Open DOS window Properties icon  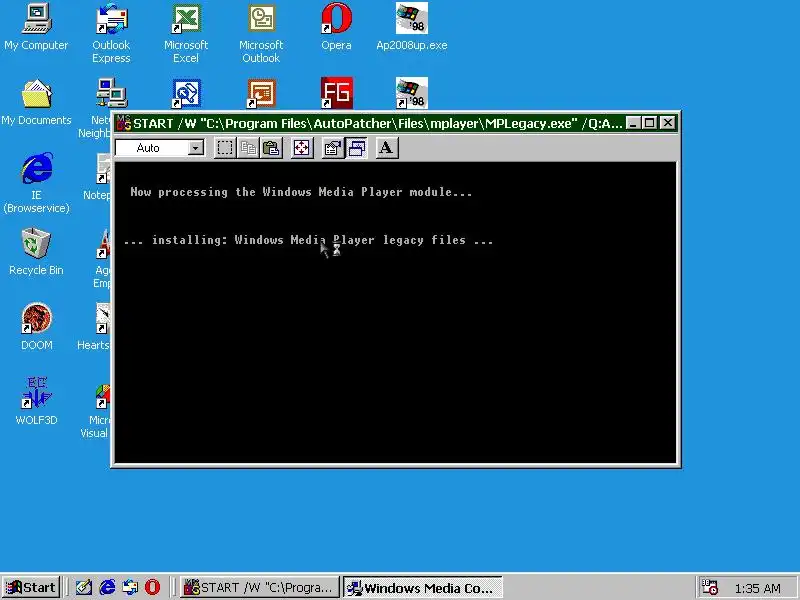tap(333, 148)
